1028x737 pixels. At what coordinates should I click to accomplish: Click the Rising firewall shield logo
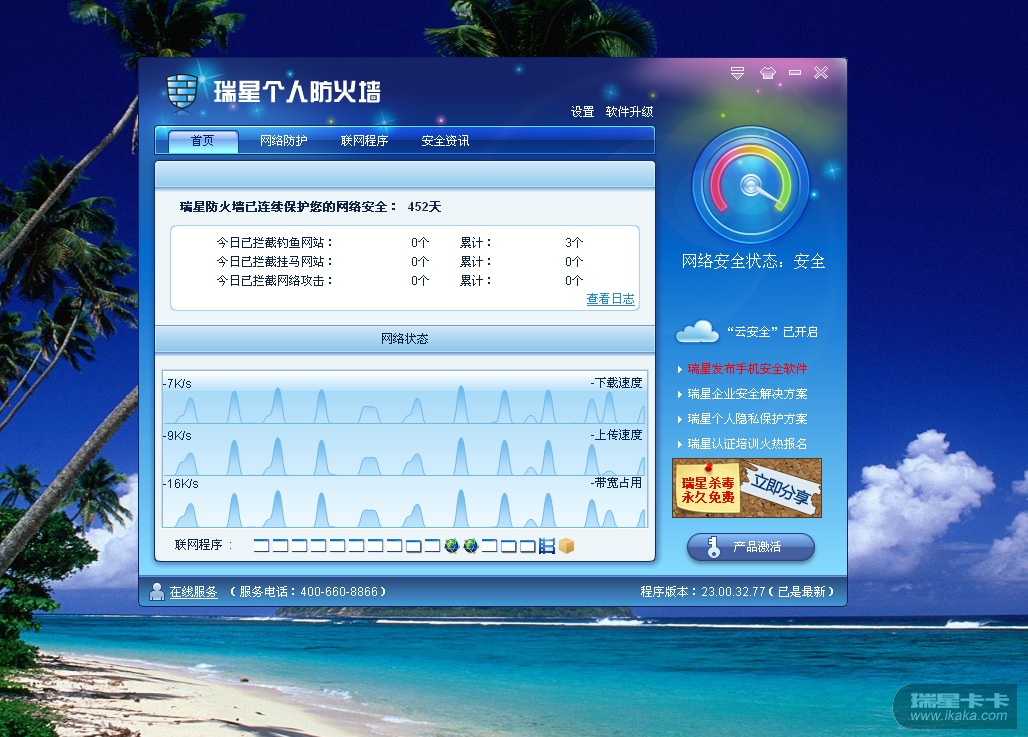[182, 90]
